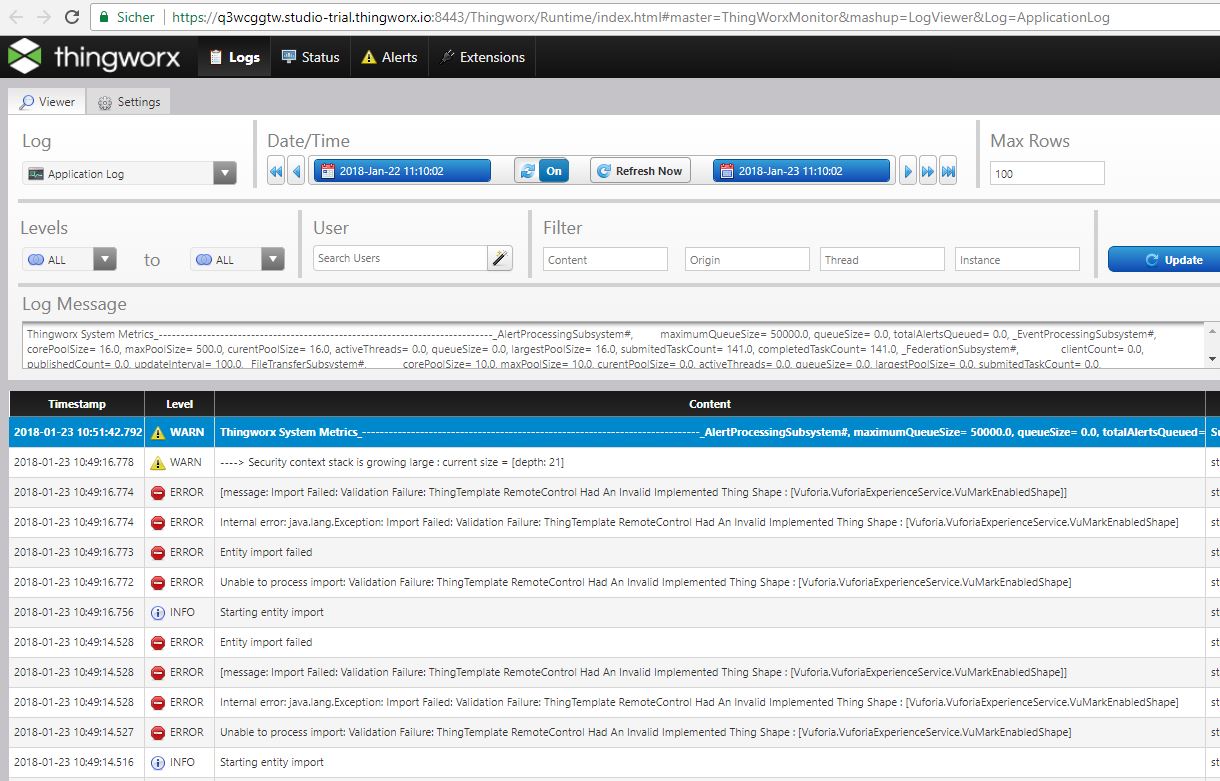Jump to the latest date range

click(949, 171)
